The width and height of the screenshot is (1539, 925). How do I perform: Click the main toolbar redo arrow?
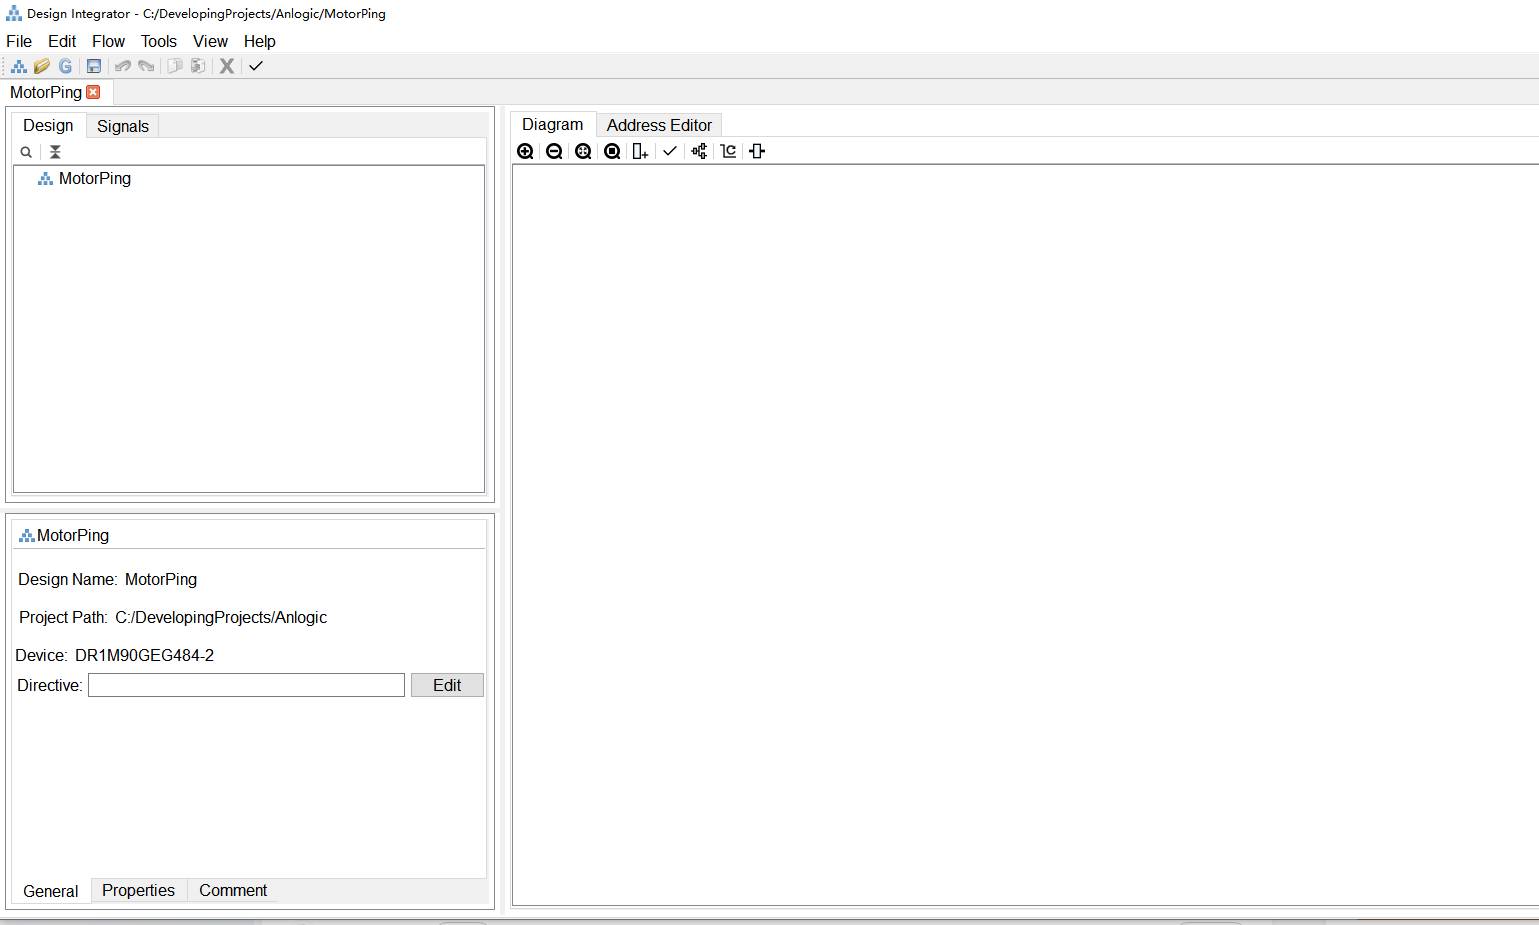pos(146,66)
